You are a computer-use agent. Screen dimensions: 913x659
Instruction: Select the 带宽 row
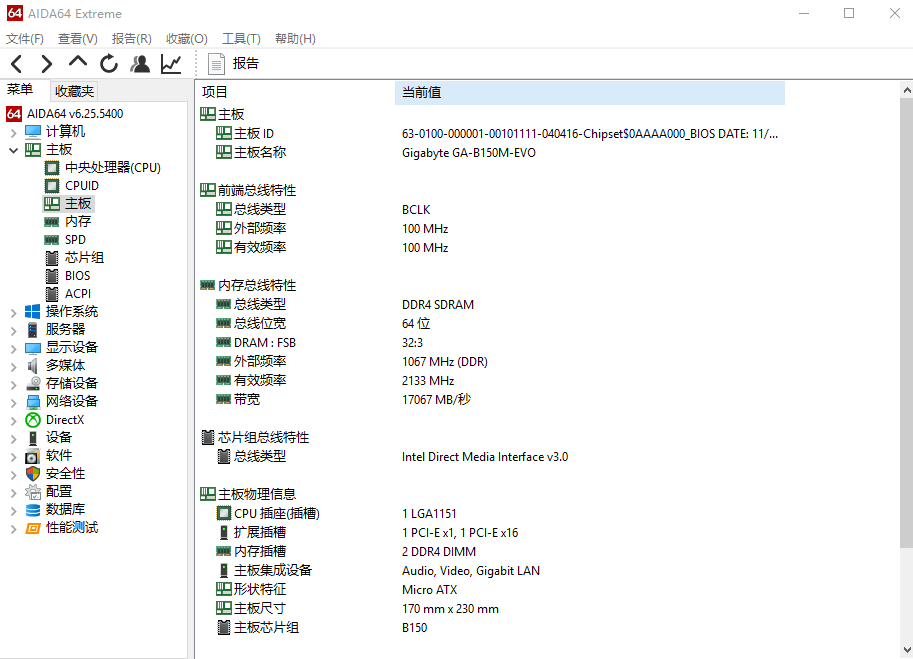pos(493,400)
